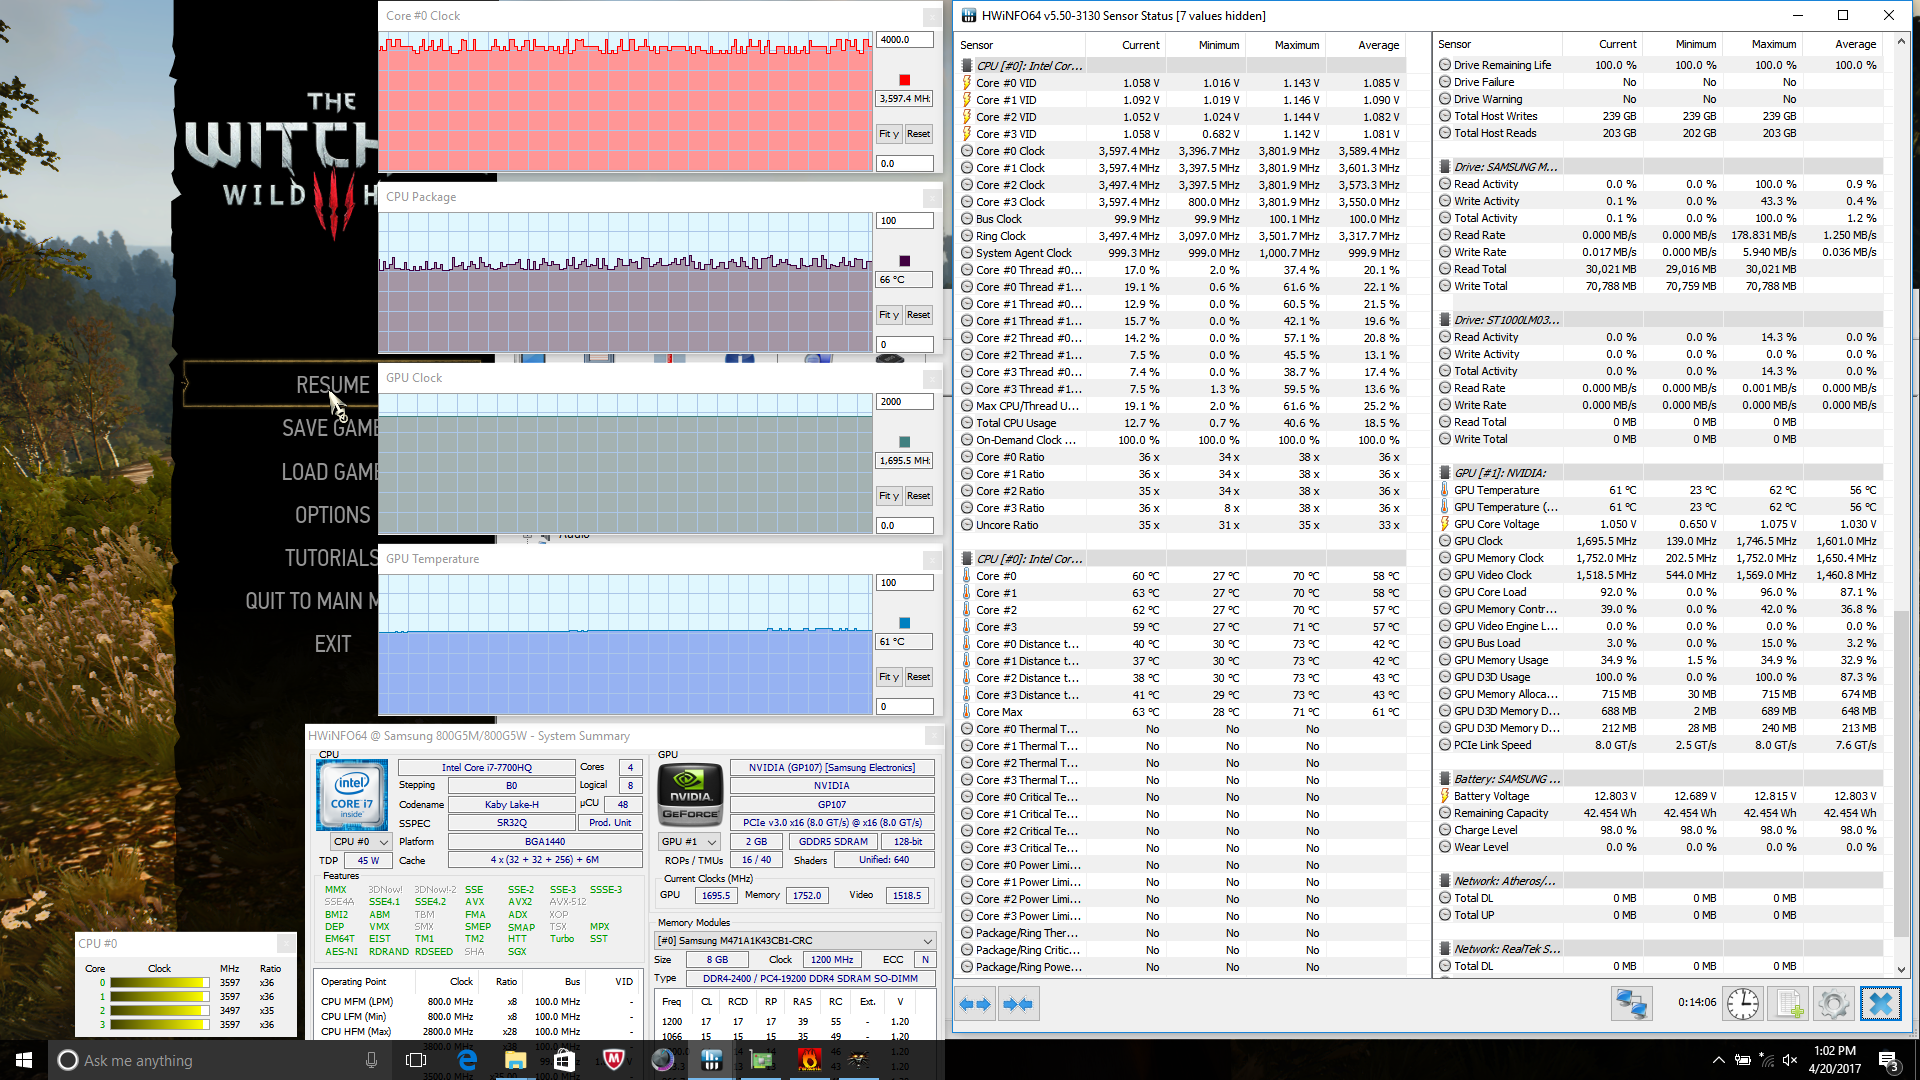
Task: Click the NVIDIA GeForce logo
Action: point(690,795)
